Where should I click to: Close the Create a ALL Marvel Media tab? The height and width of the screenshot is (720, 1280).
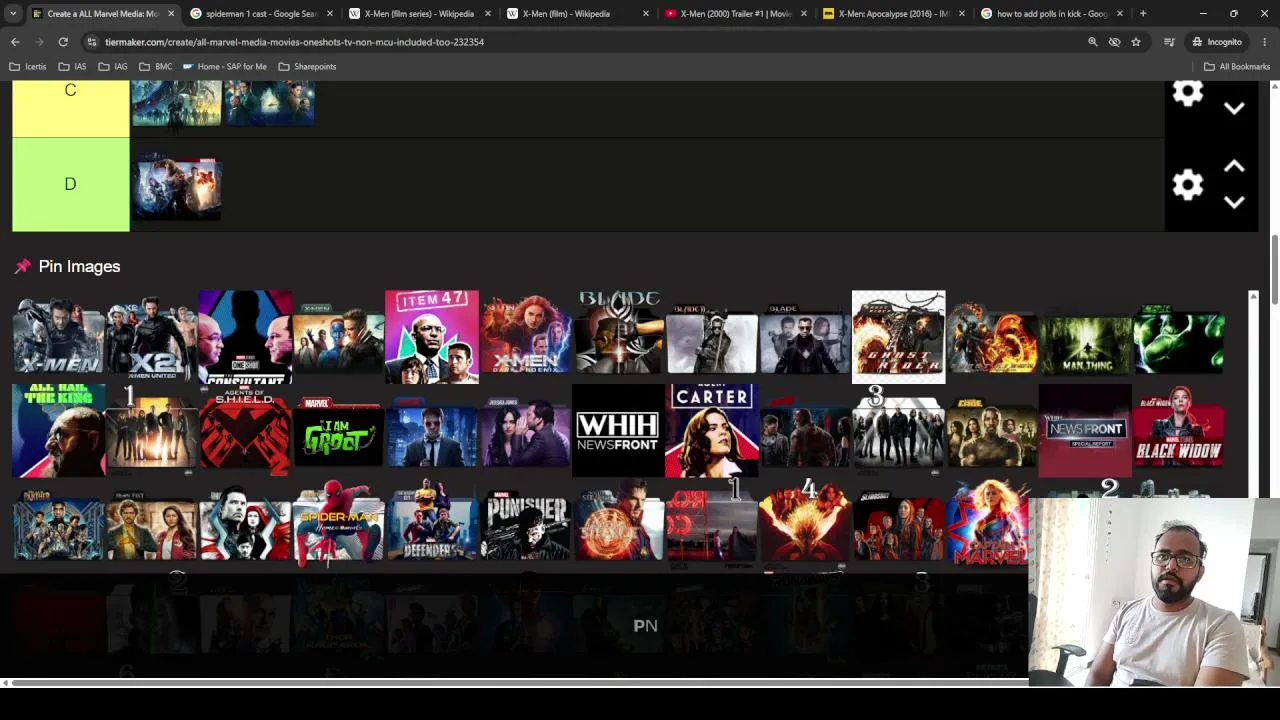coord(171,14)
